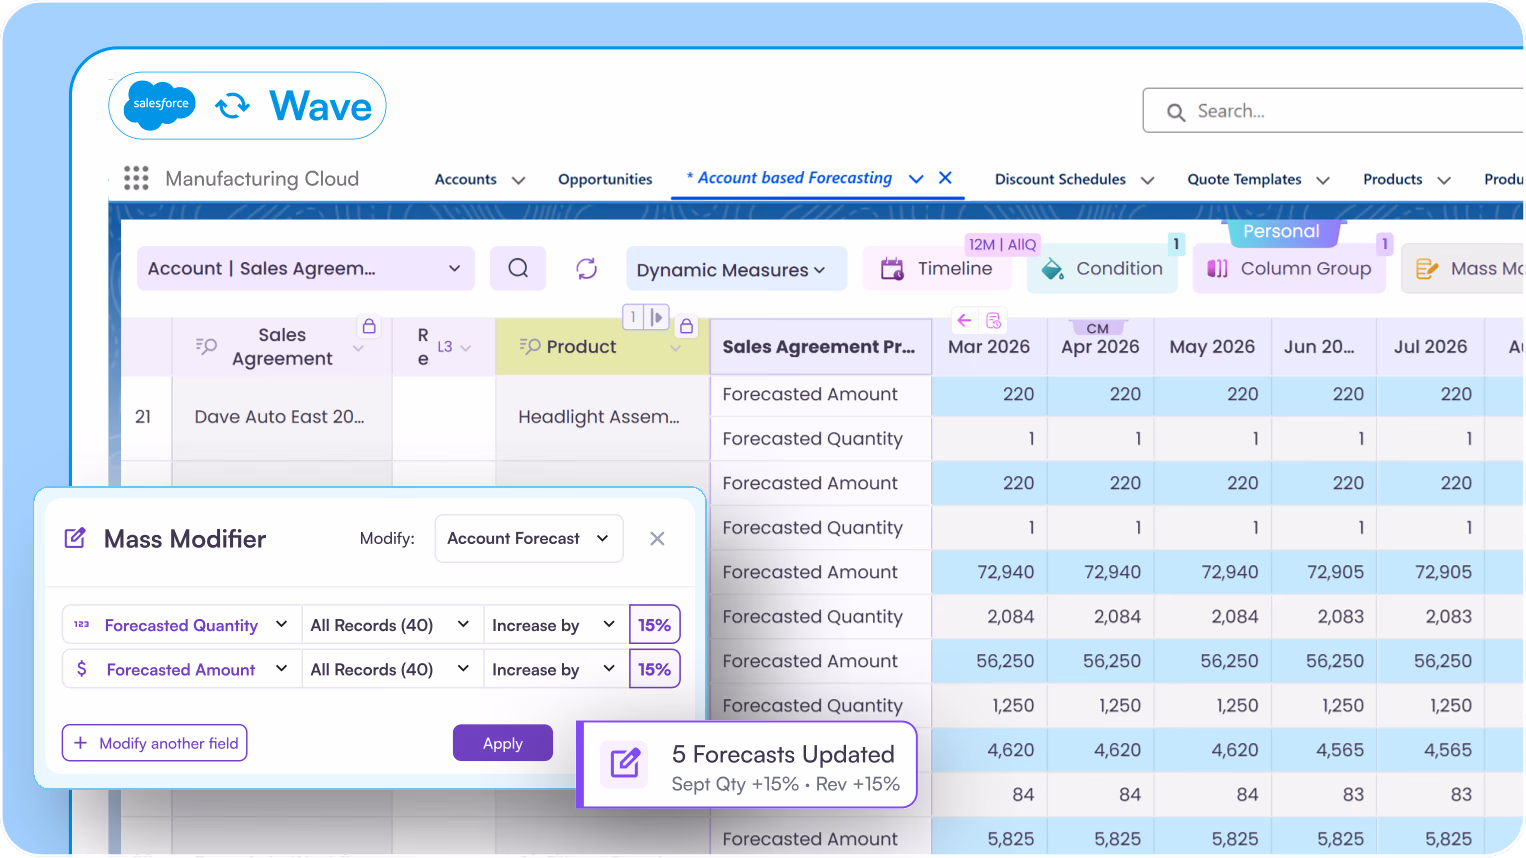Open the Forecasted Quantity field dropdown

coord(181,624)
